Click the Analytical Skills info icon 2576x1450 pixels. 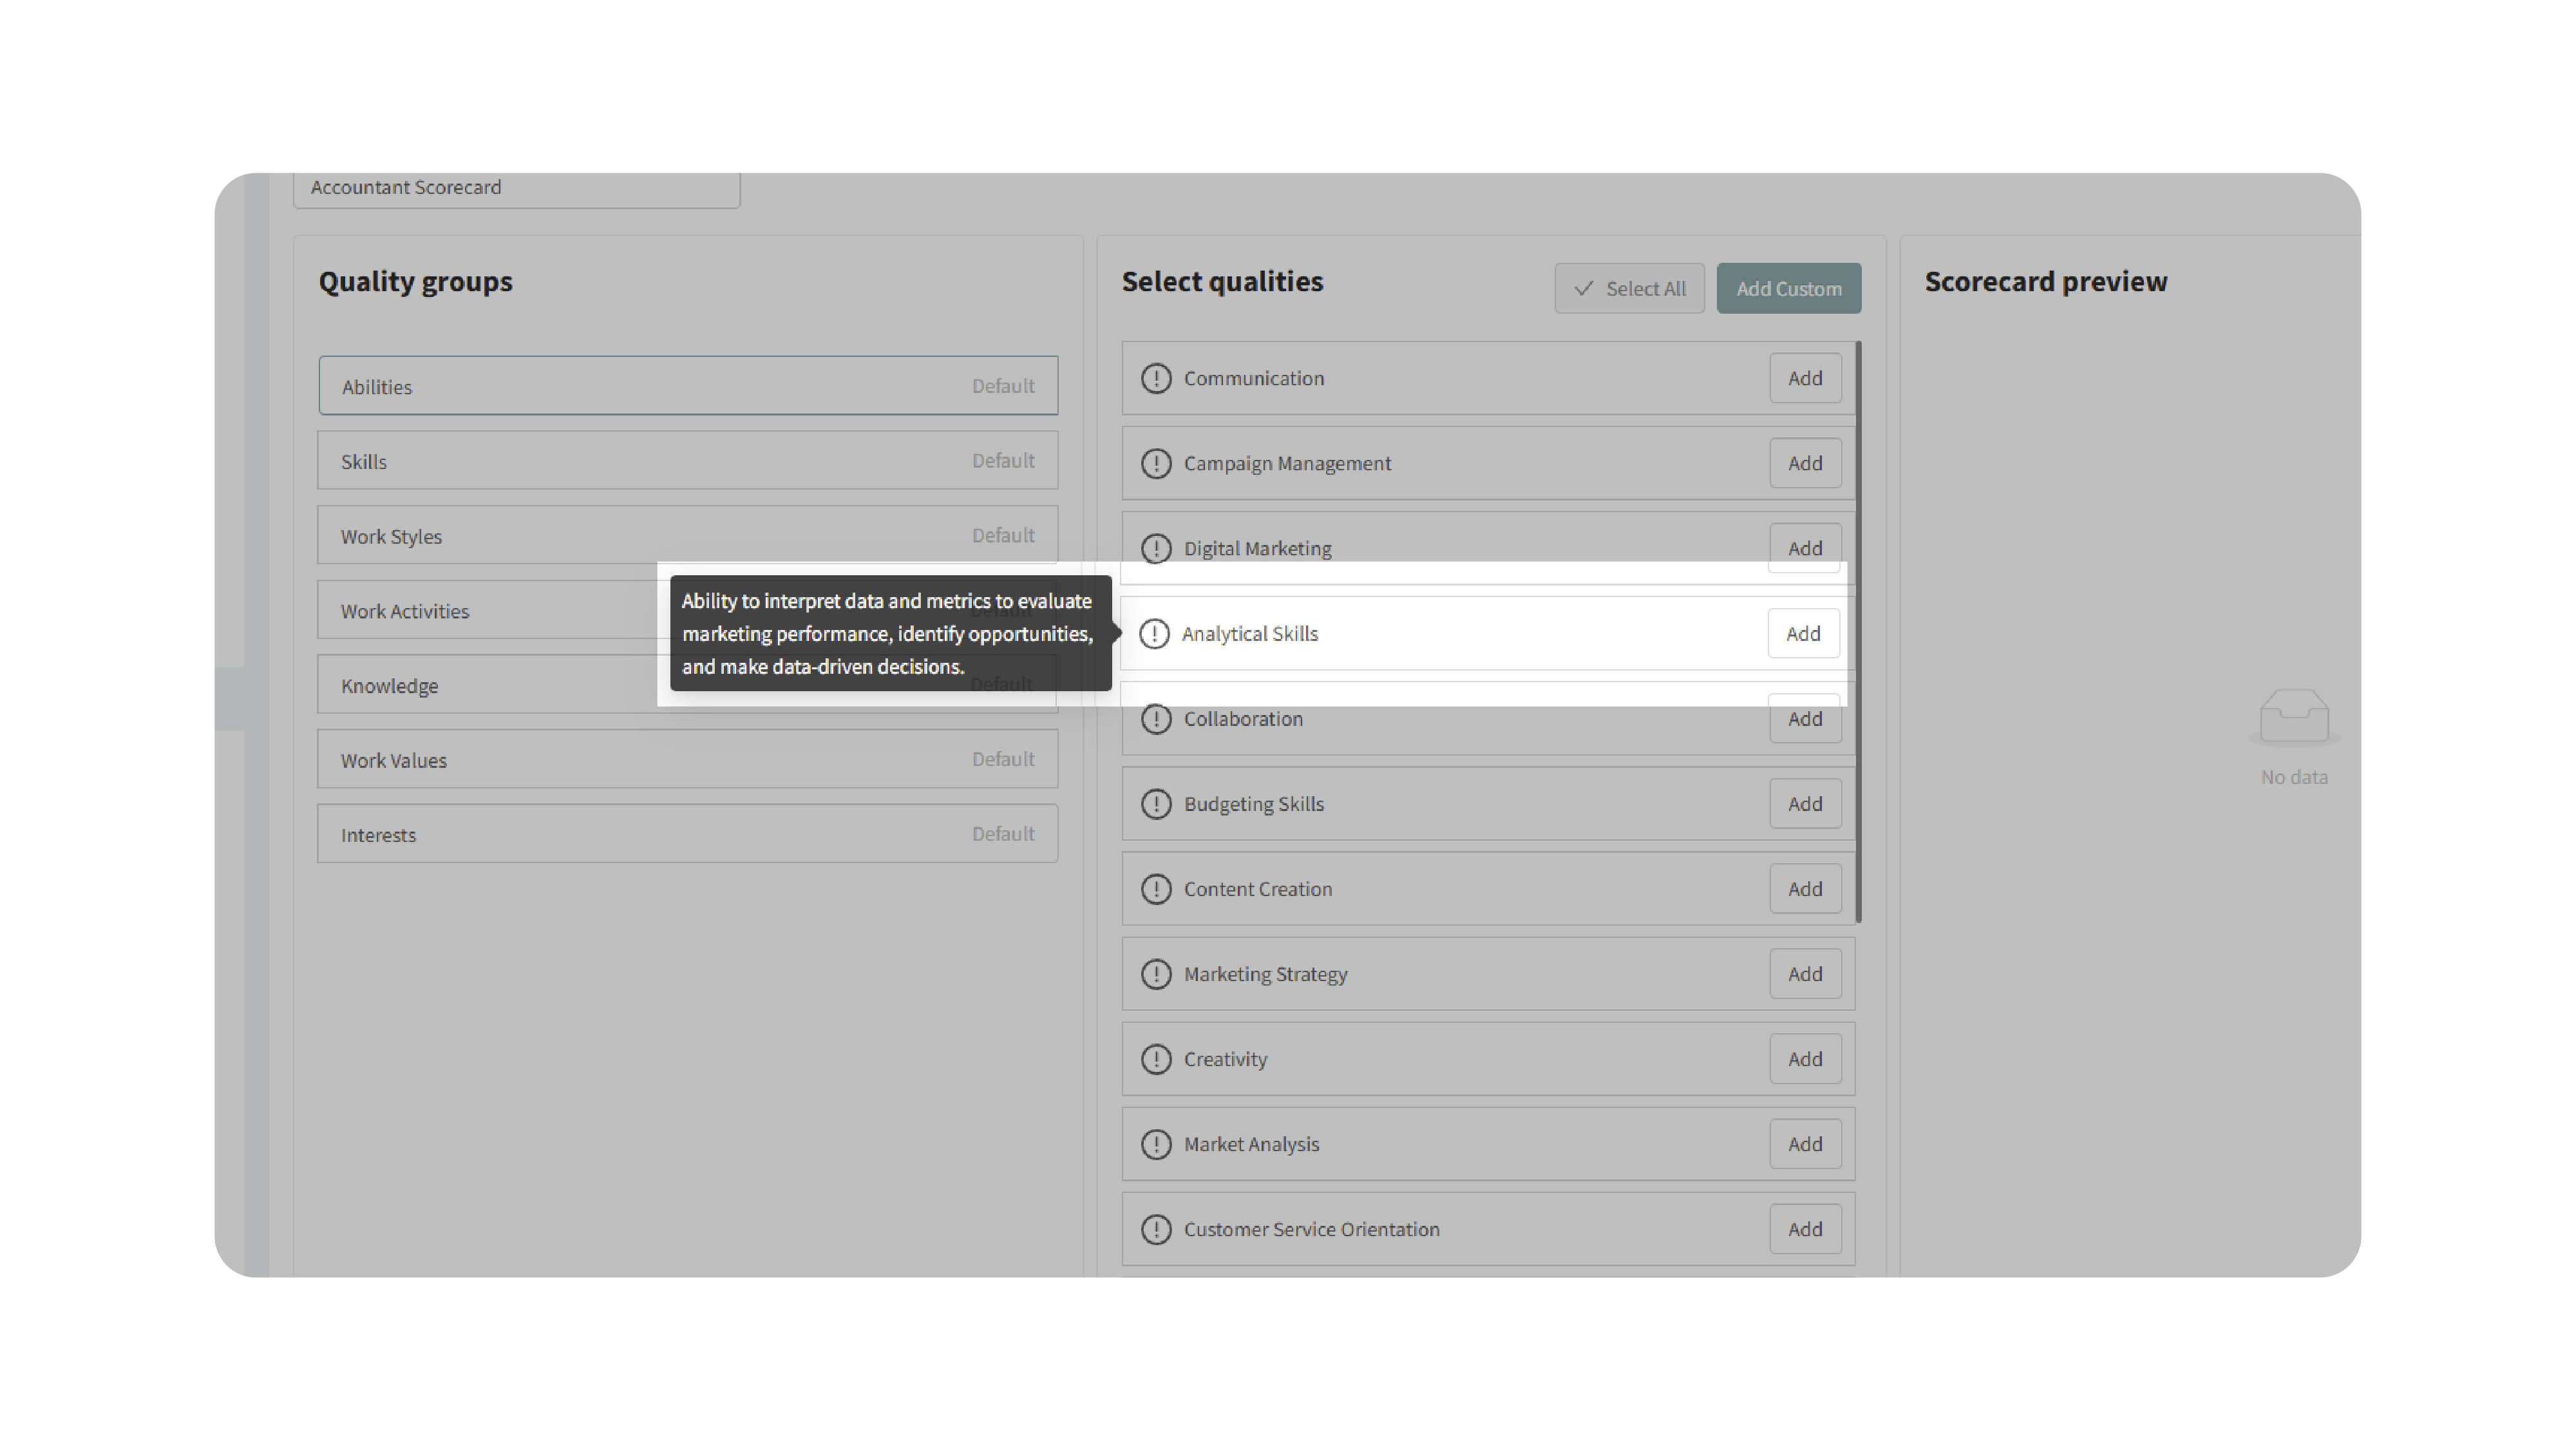[1154, 633]
